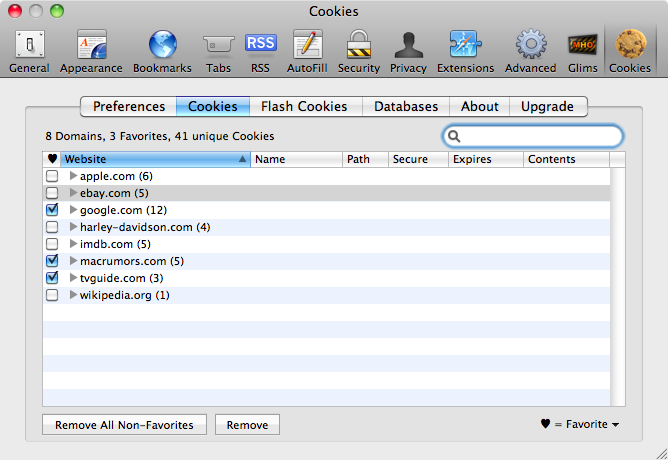Mark apple.com as favorite checkbox
The height and width of the screenshot is (460, 668).
[x=52, y=176]
